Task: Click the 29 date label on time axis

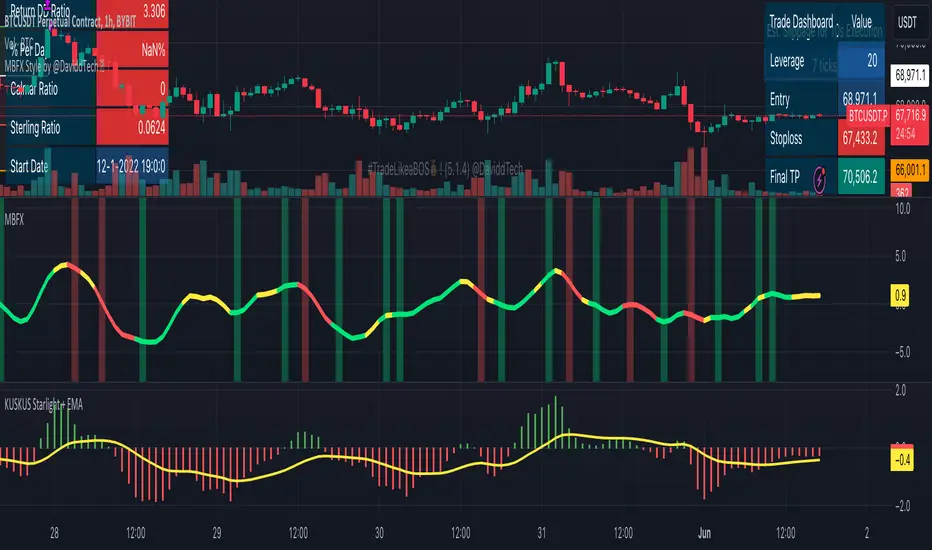Action: pos(216,533)
